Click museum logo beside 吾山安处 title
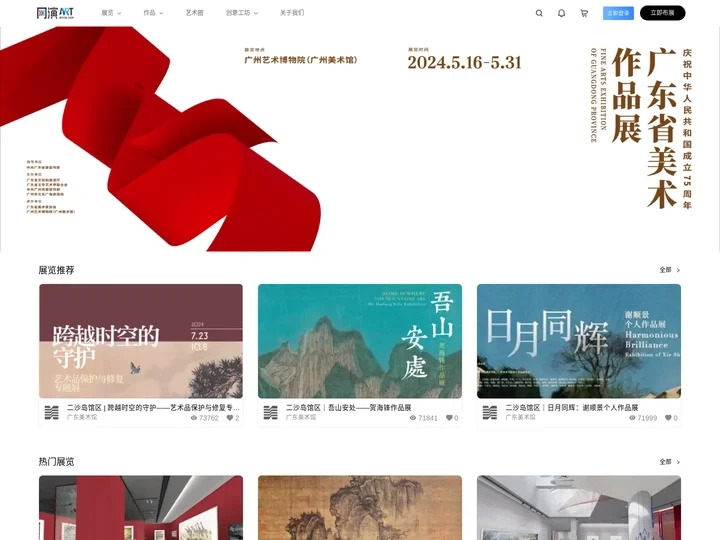This screenshot has width=720, height=540. [x=270, y=412]
